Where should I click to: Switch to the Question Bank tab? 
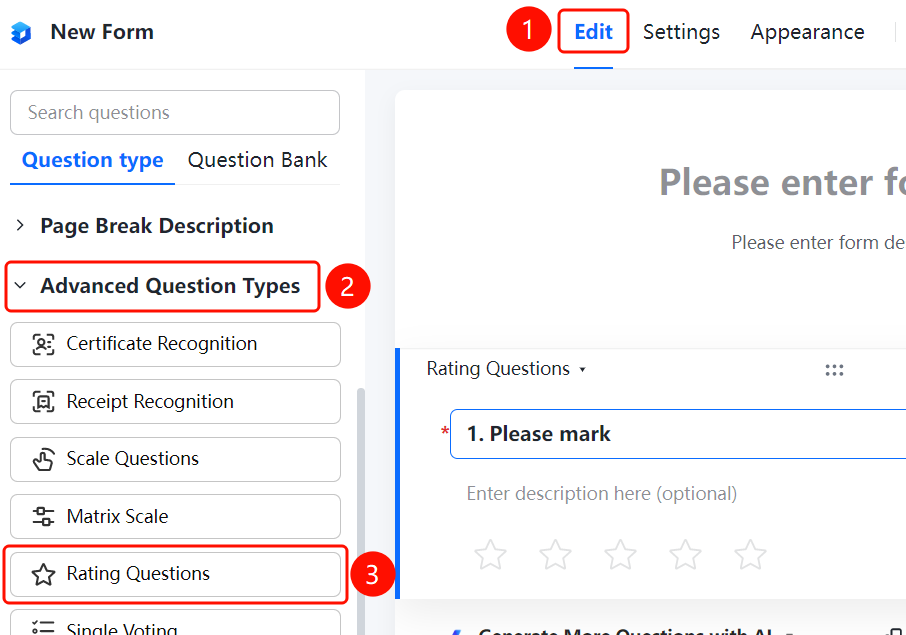point(258,160)
